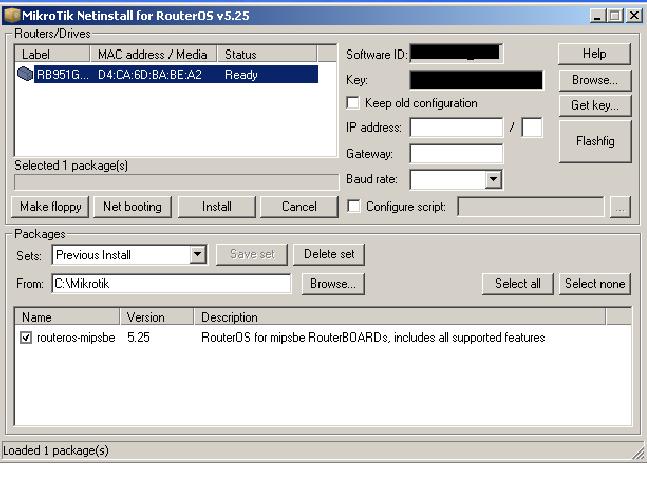Click the install progress bar

click(177, 182)
